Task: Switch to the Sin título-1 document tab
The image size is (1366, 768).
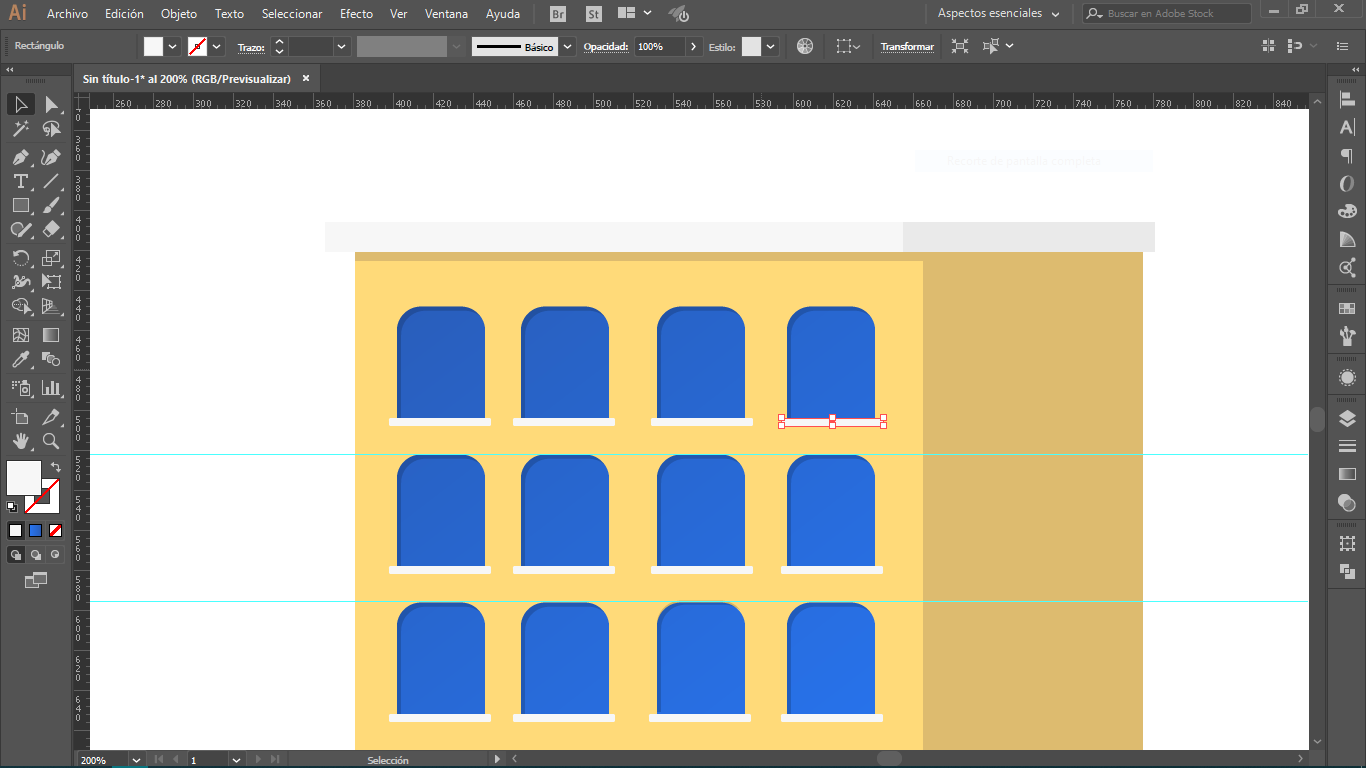Action: 186,79
